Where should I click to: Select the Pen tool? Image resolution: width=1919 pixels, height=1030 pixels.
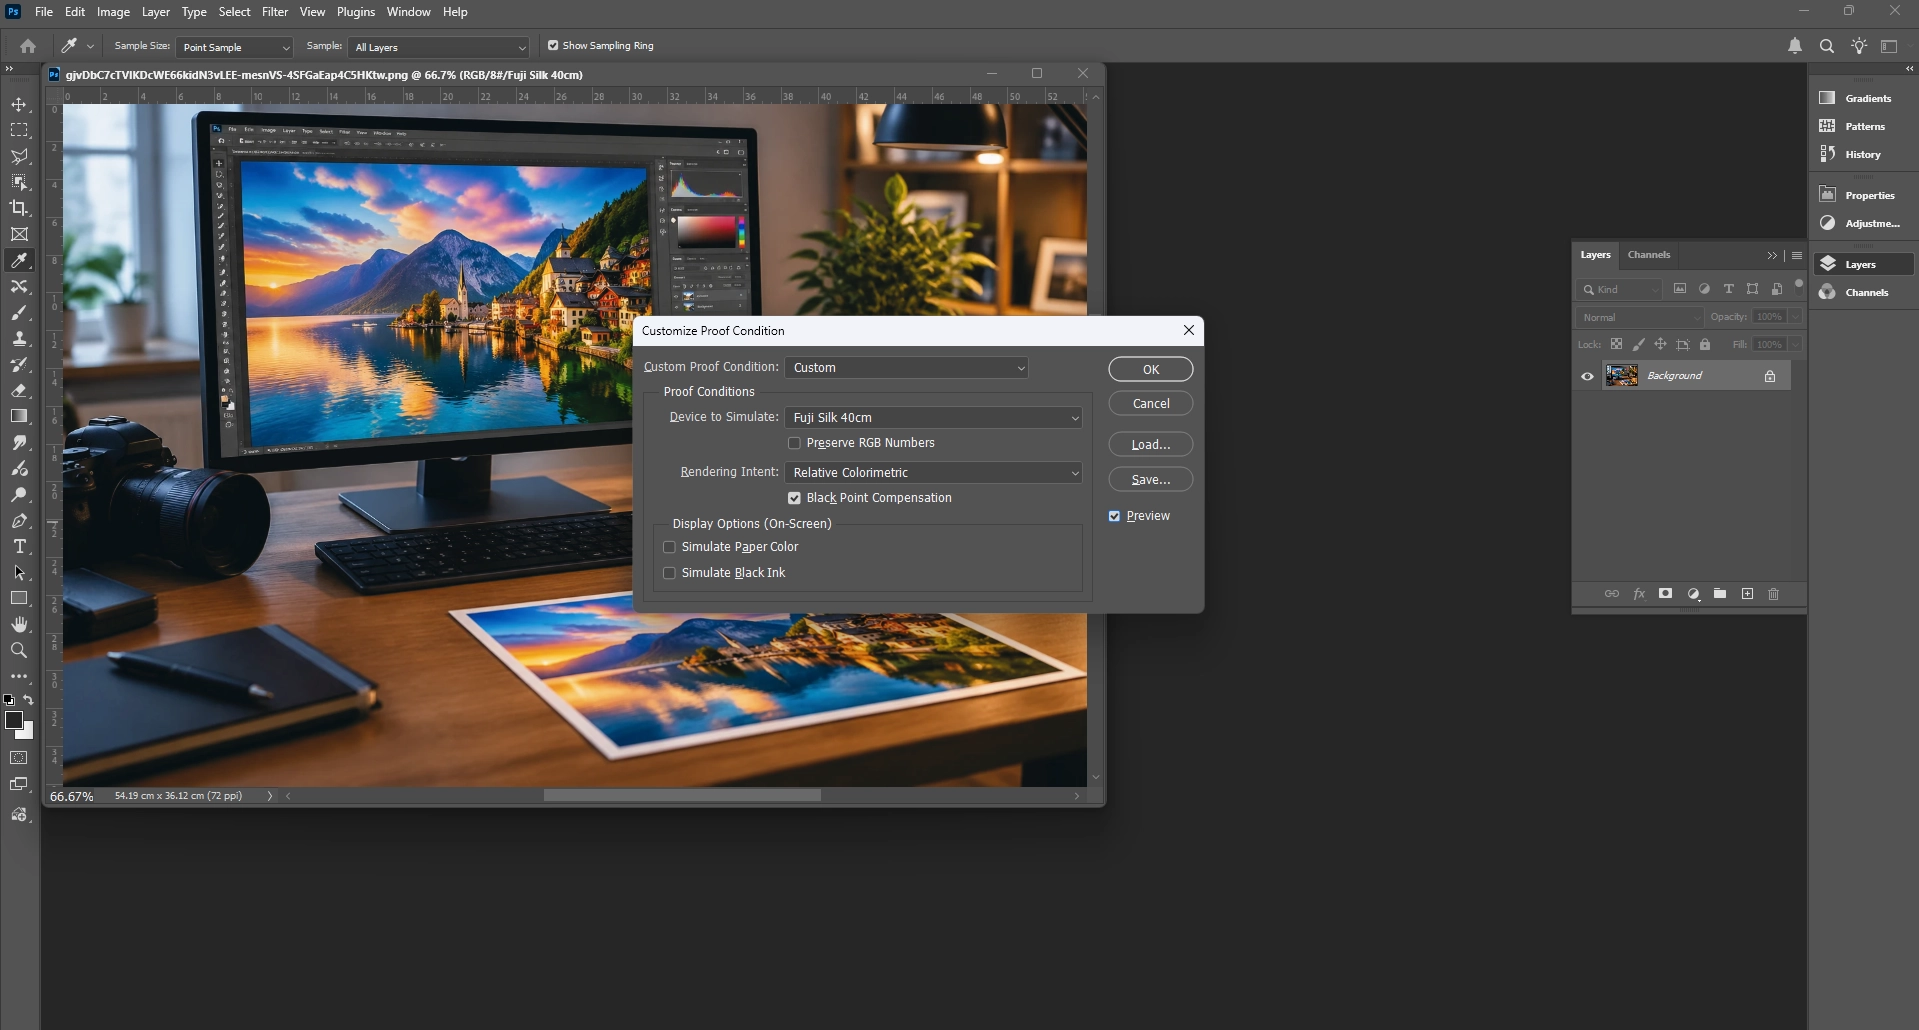(19, 521)
